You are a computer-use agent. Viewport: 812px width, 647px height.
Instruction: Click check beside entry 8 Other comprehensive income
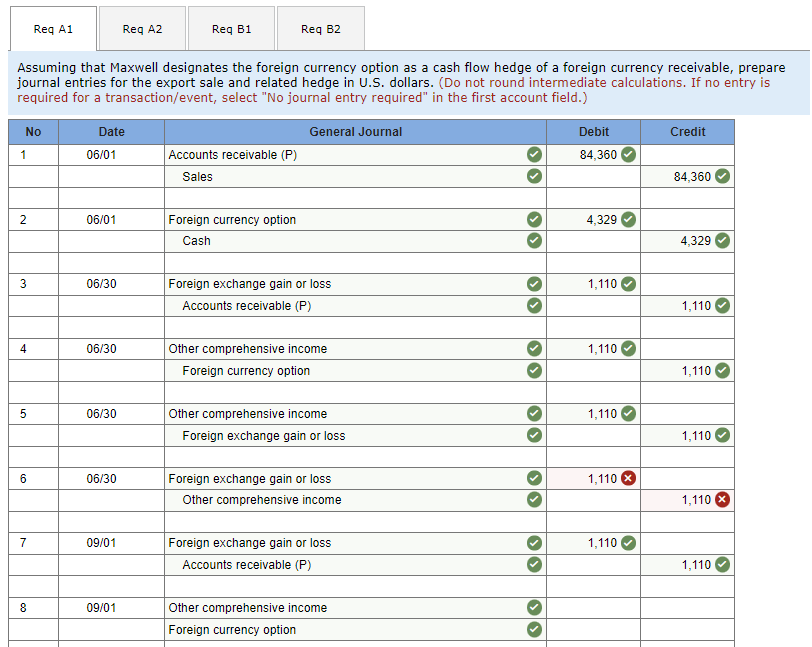coord(534,607)
